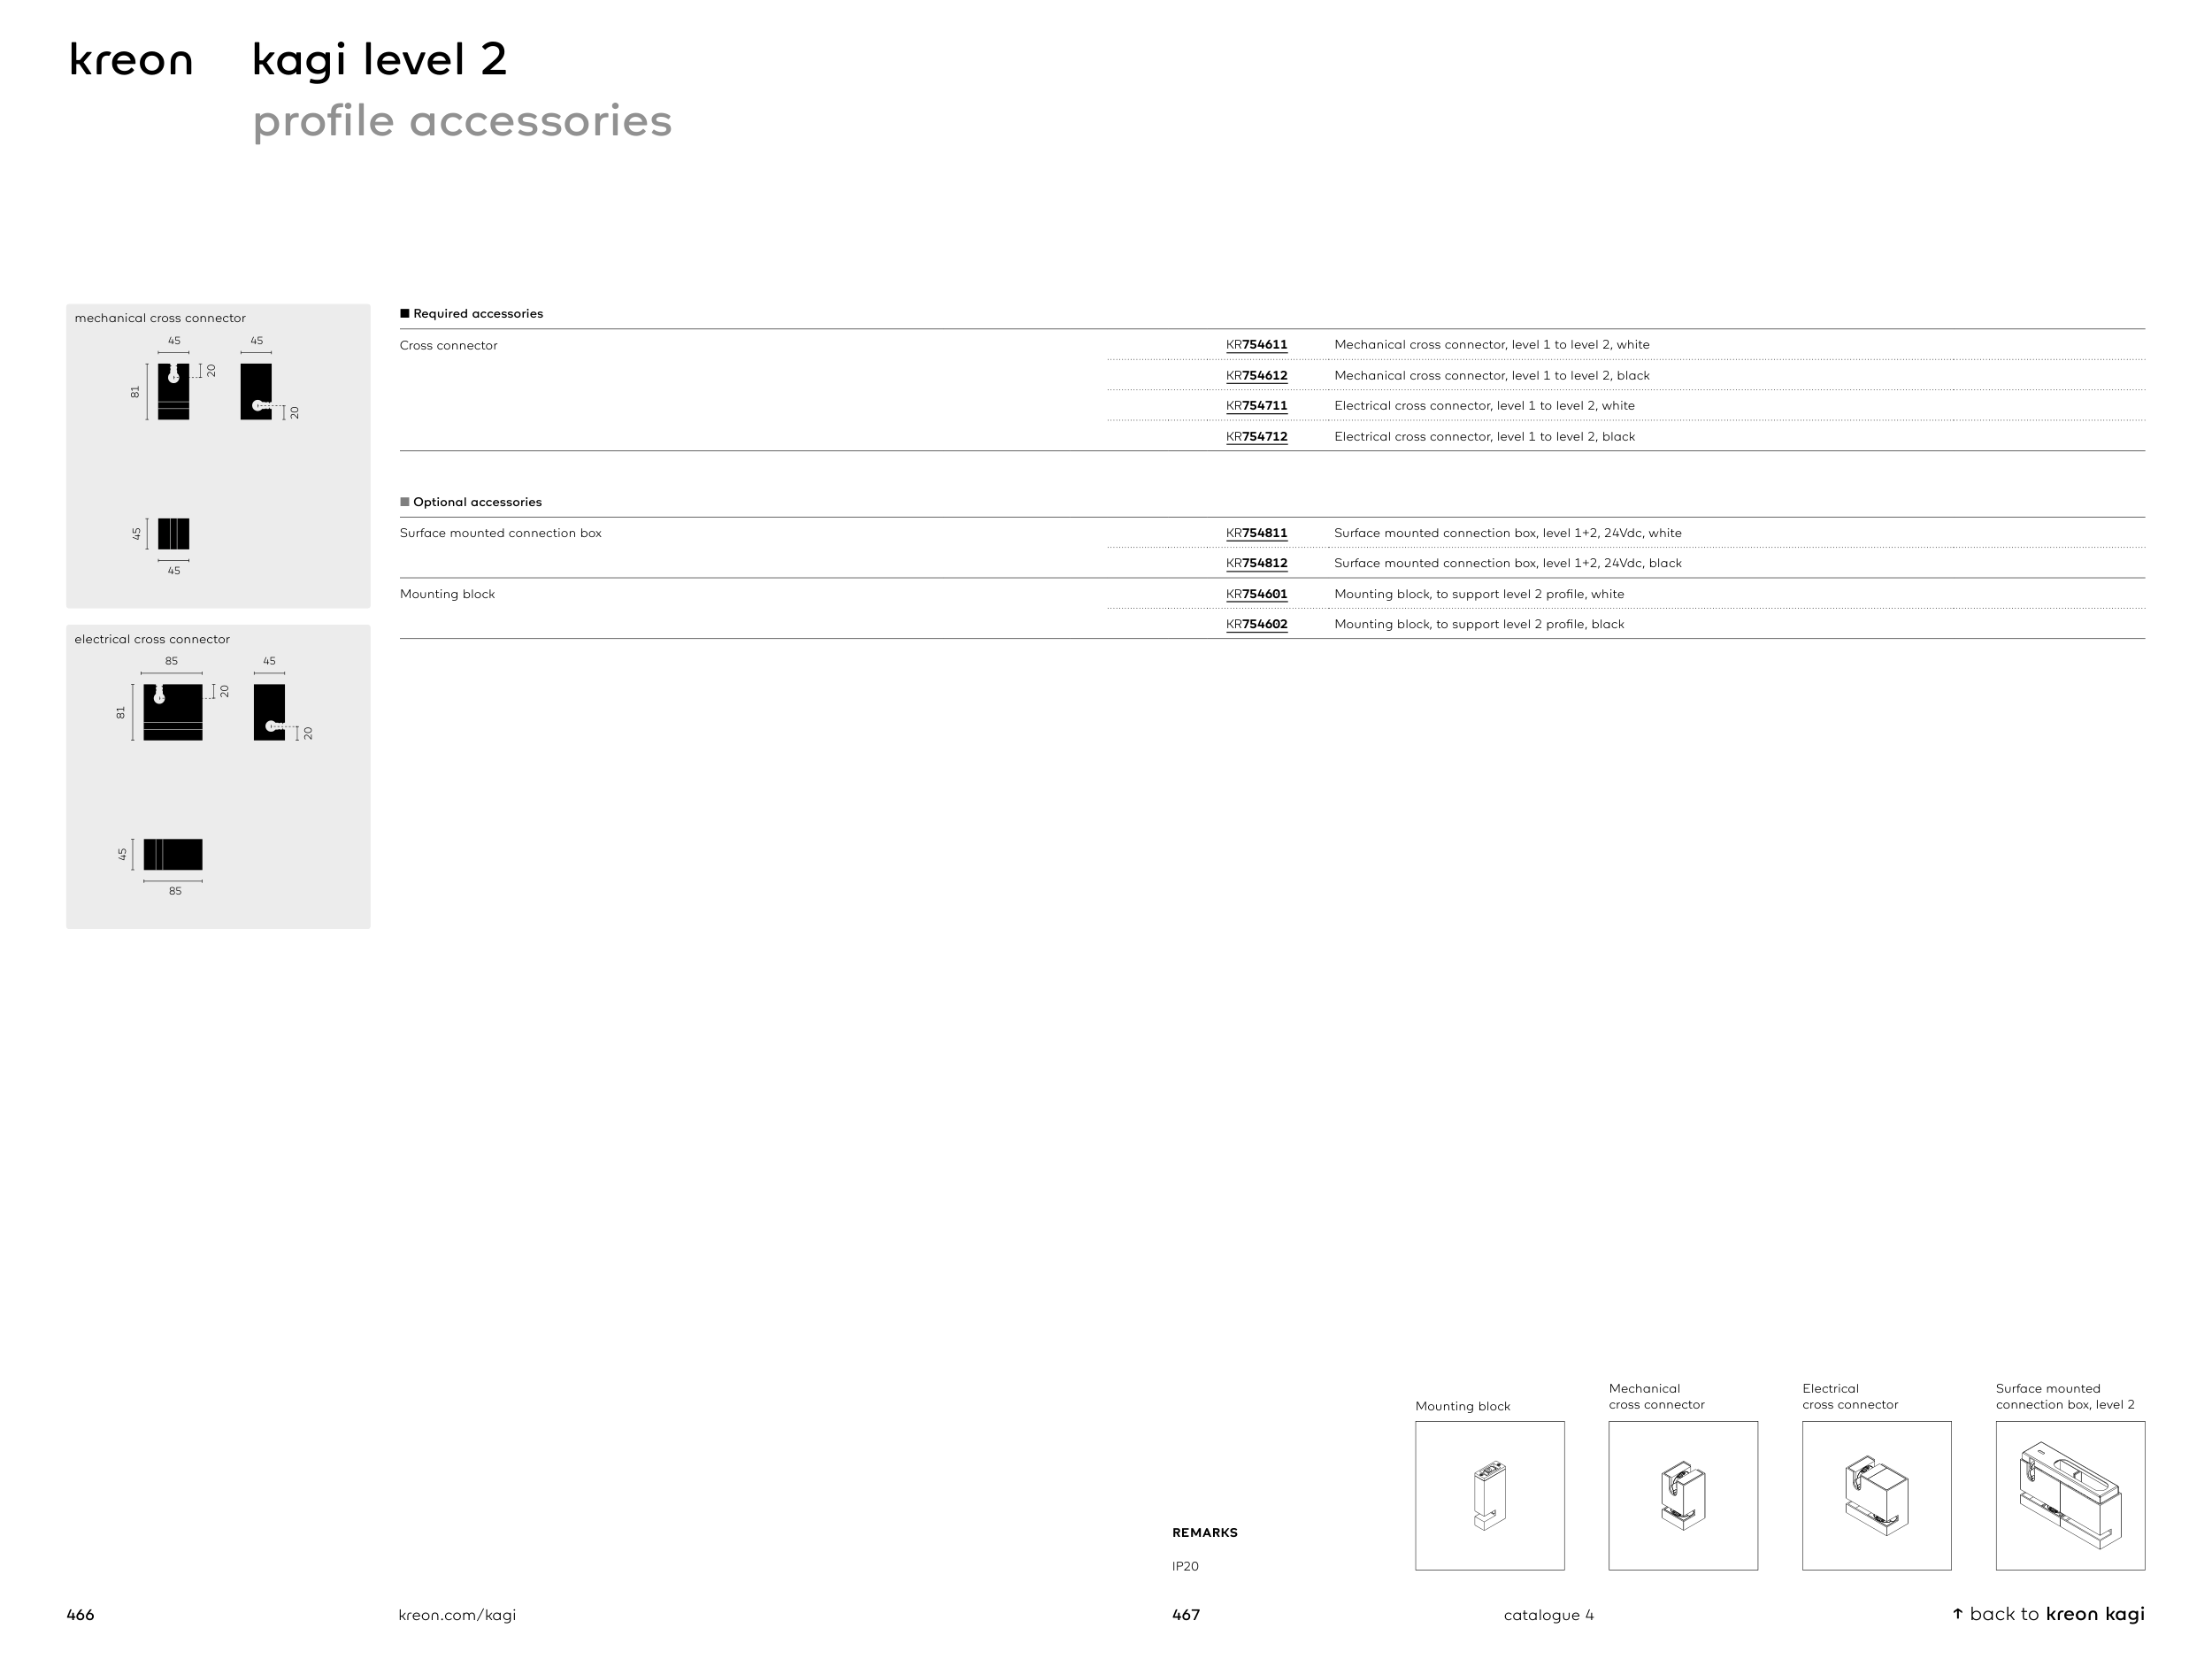Click the Mechanical cross connector thumbnail
Image resolution: width=2212 pixels, height=1659 pixels.
coord(1682,1495)
